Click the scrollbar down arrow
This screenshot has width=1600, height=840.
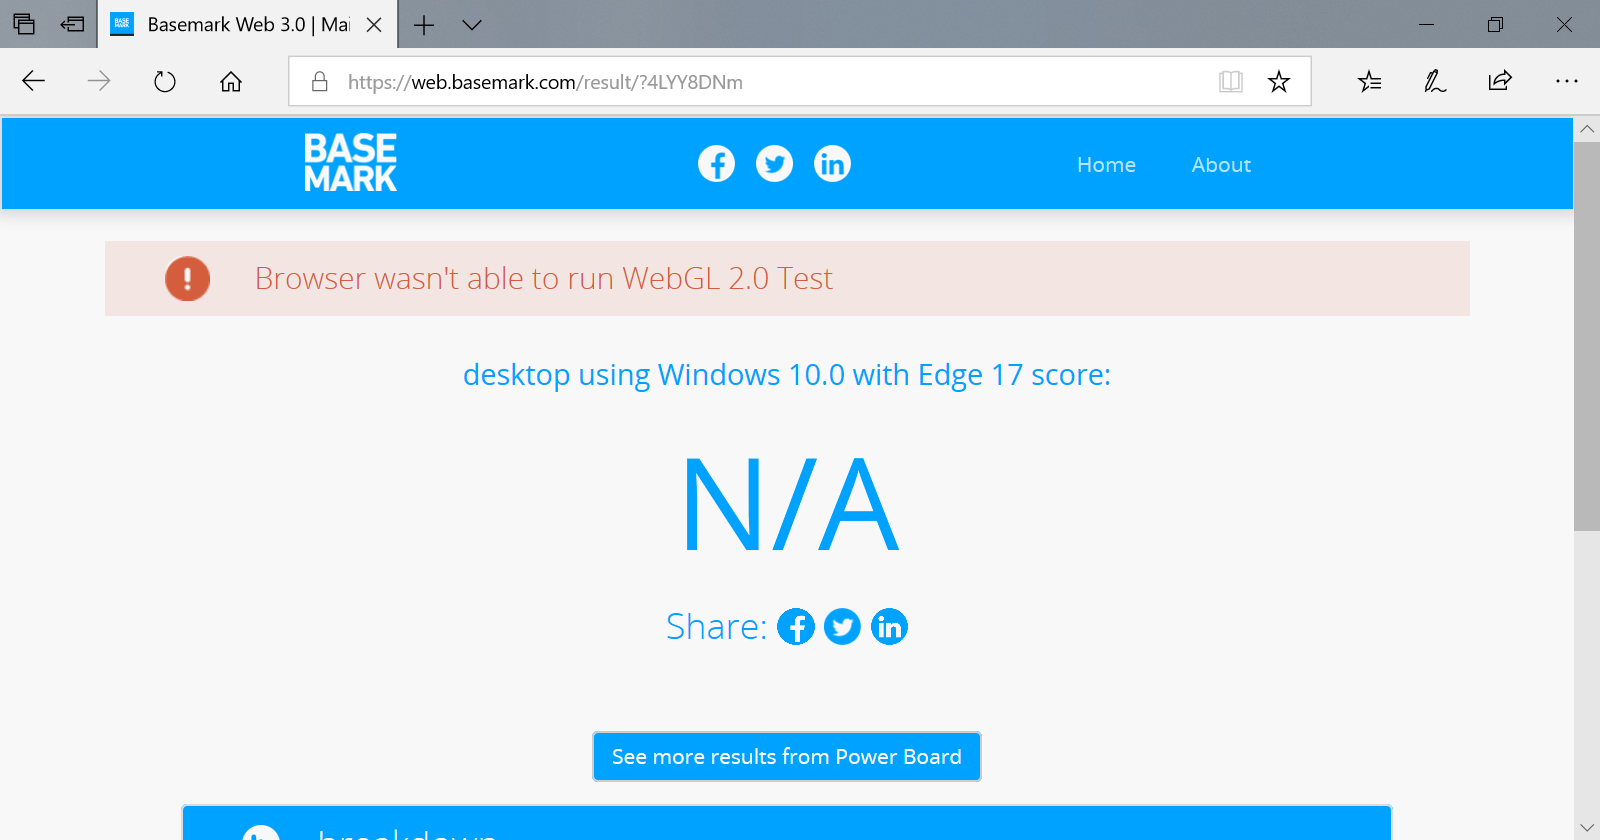coord(1587,828)
